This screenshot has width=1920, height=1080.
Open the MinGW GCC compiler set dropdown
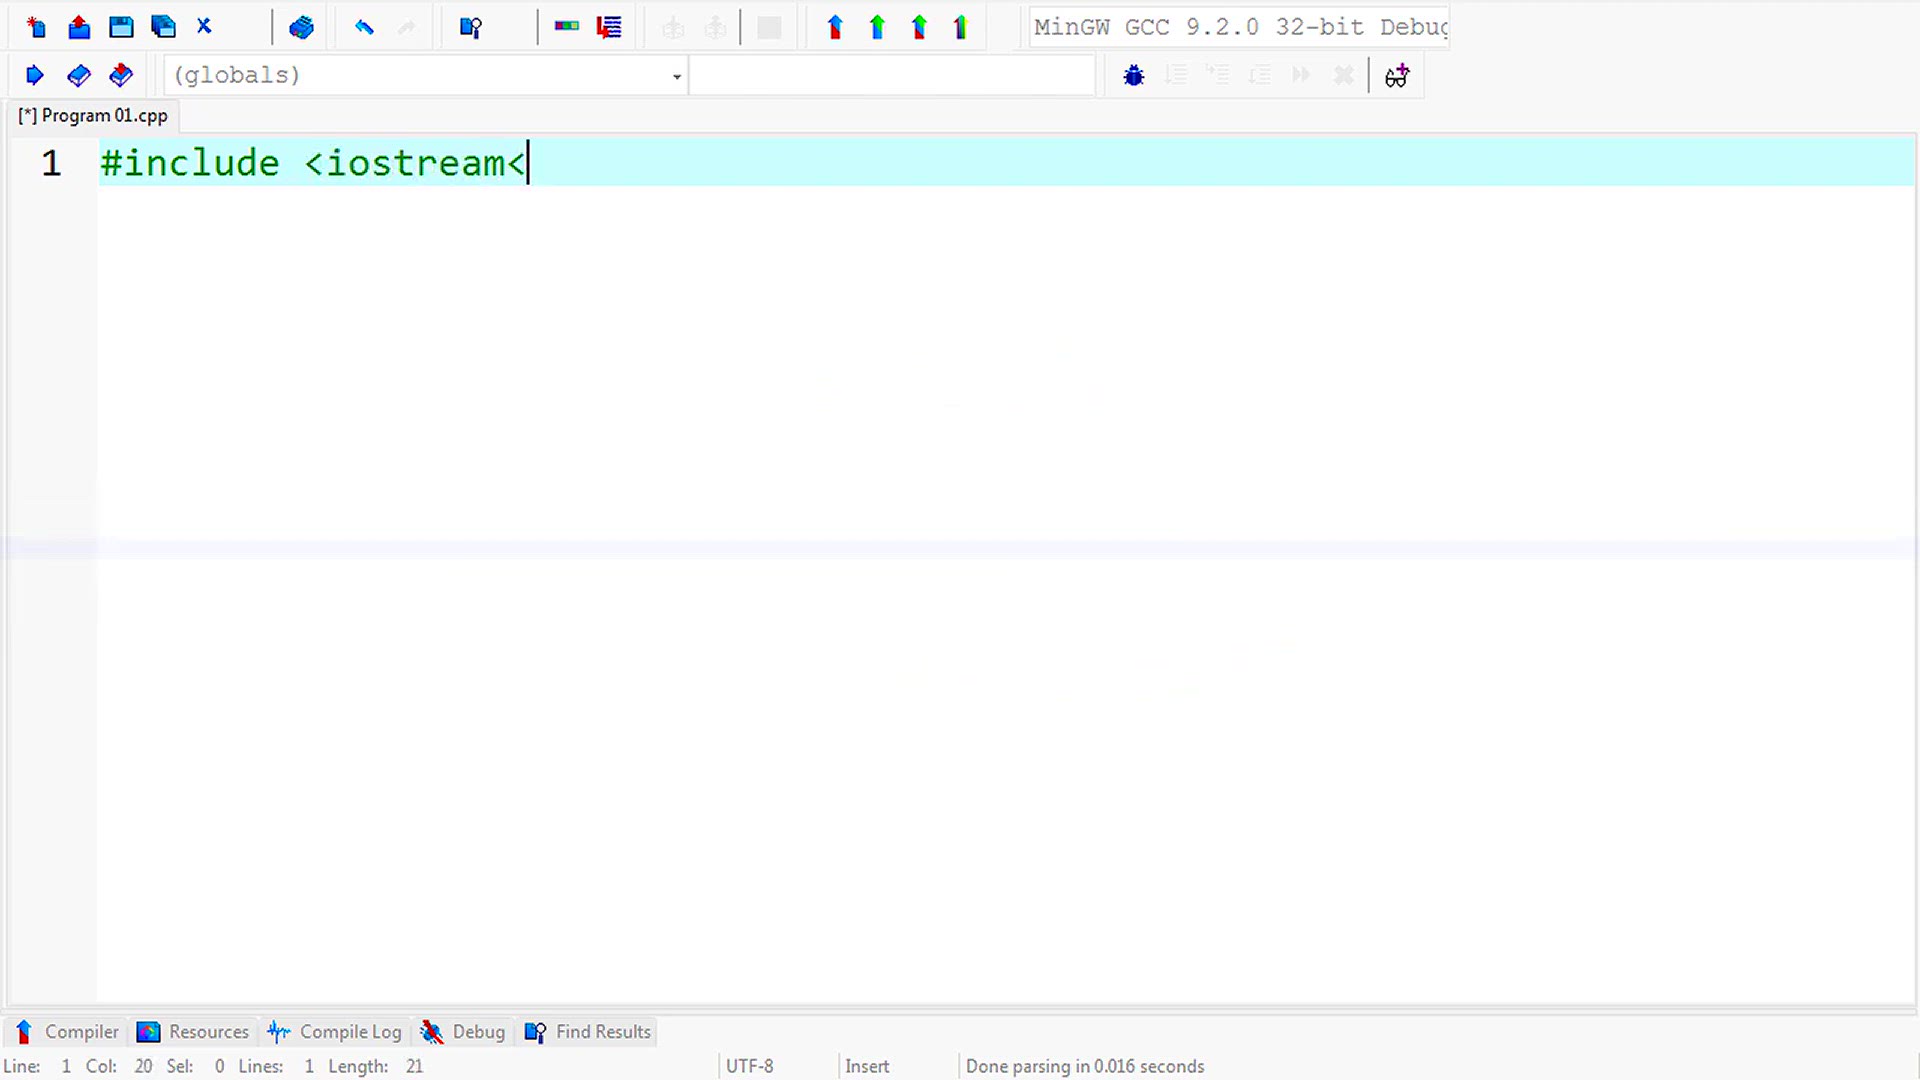click(1239, 27)
